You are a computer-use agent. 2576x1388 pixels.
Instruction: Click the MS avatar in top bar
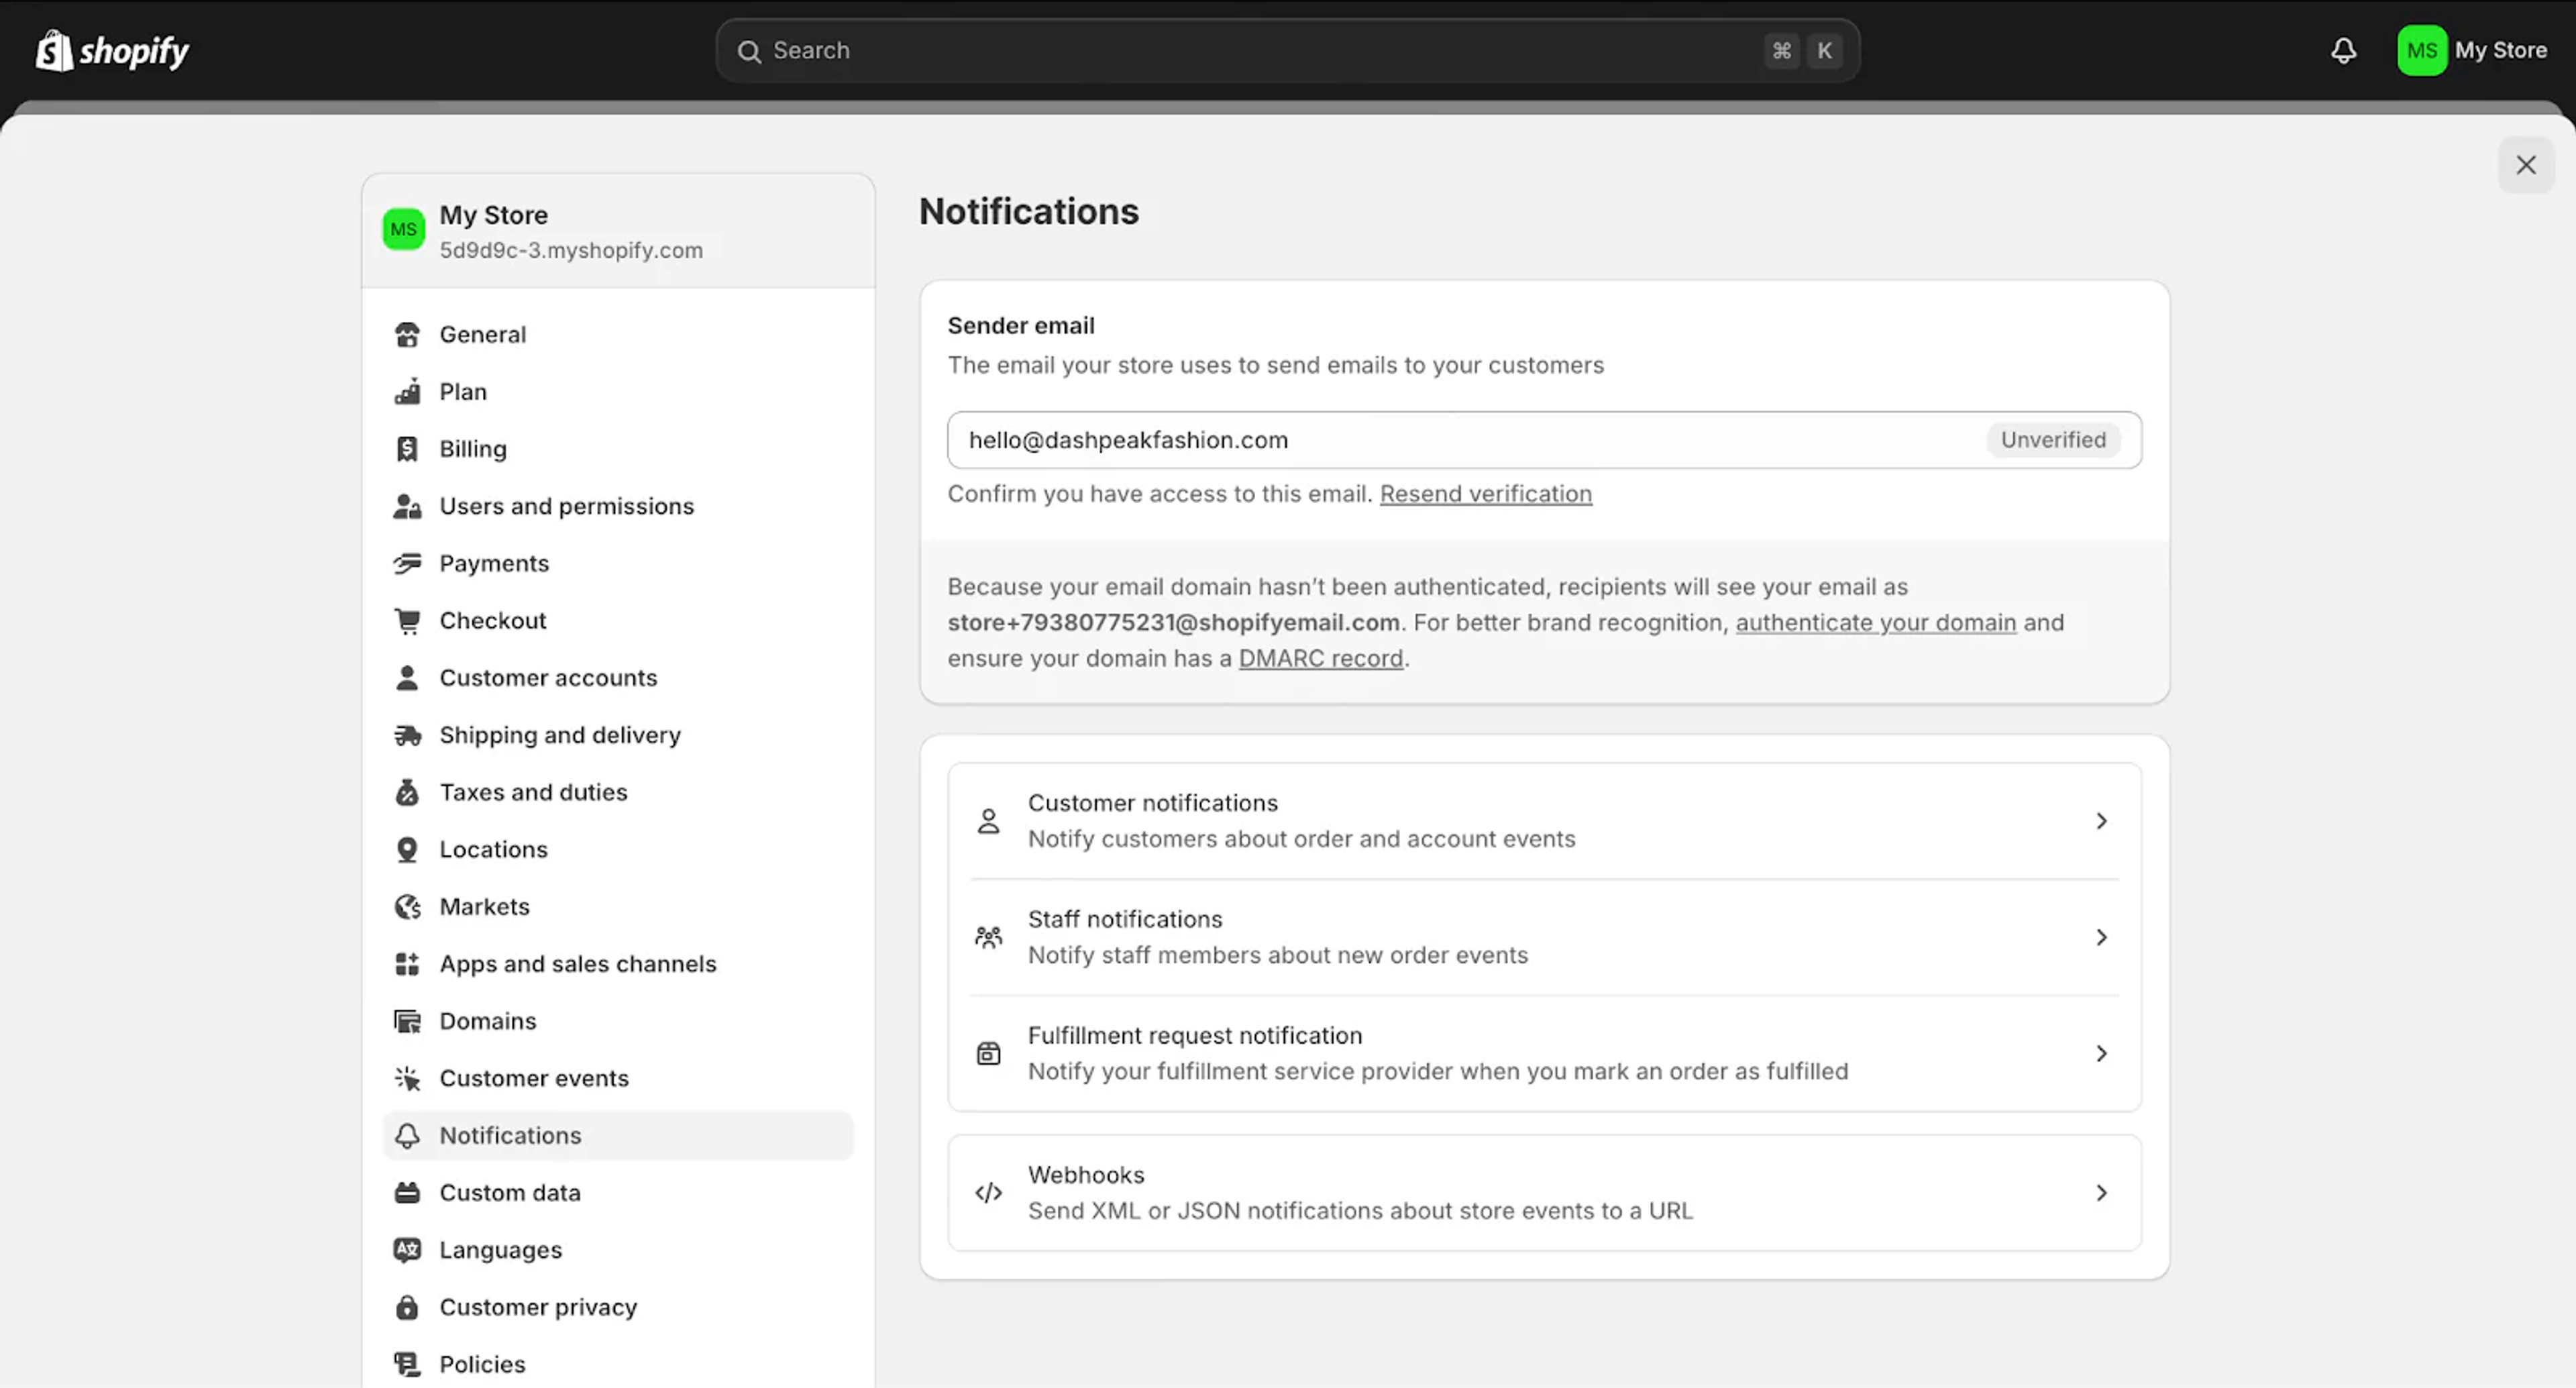tap(2421, 50)
